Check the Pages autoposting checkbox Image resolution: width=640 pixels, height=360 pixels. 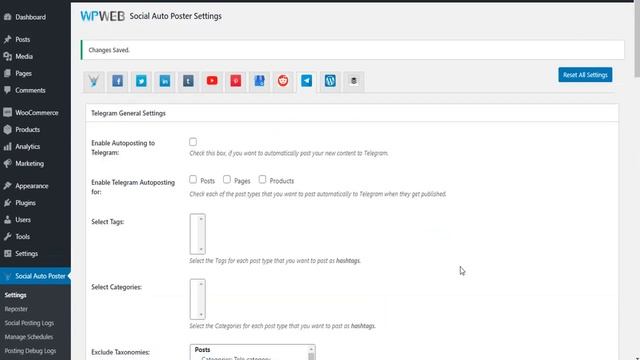(x=227, y=180)
